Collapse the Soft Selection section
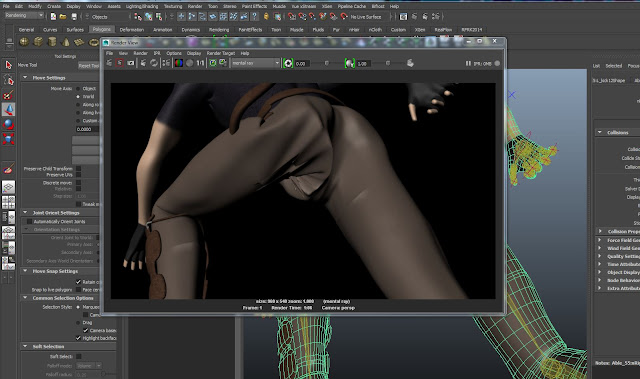The image size is (640, 379). 25,346
